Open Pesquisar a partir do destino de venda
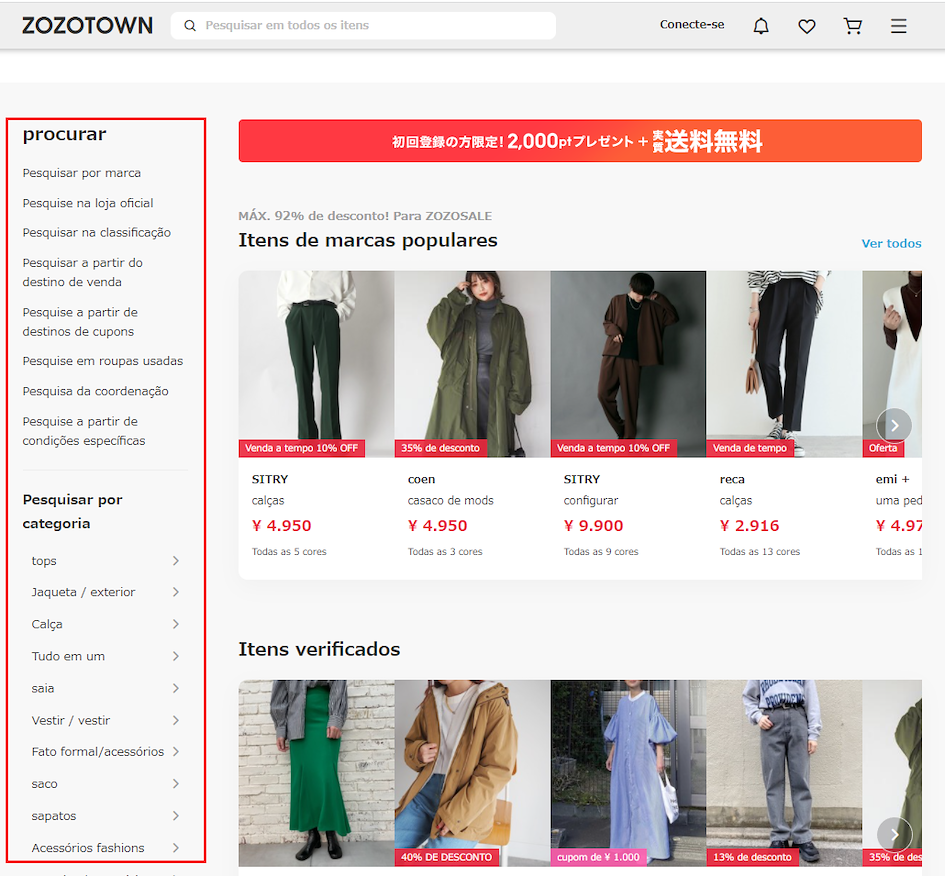The image size is (945, 876). [x=83, y=272]
